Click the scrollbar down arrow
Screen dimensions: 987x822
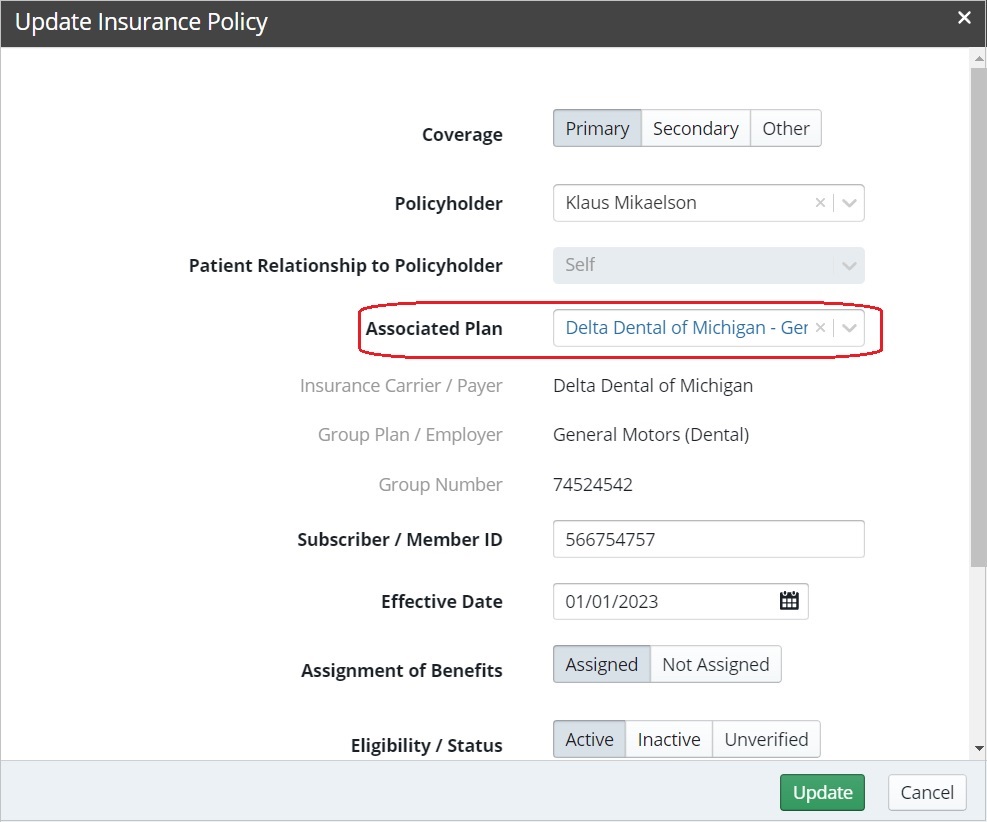(x=977, y=748)
